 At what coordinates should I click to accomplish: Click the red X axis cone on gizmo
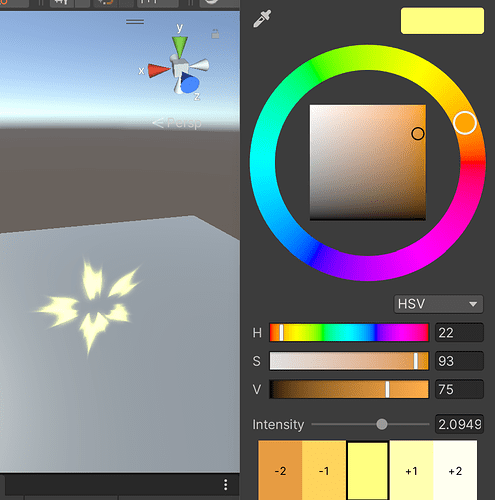click(158, 71)
